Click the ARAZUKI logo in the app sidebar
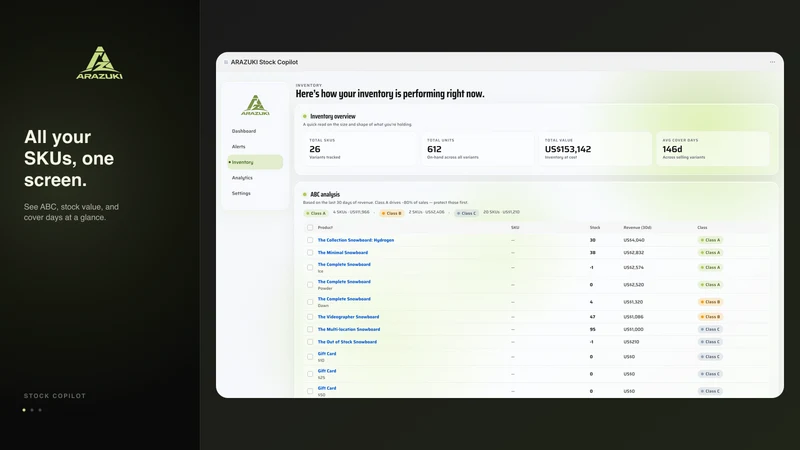 pyautogui.click(x=255, y=105)
